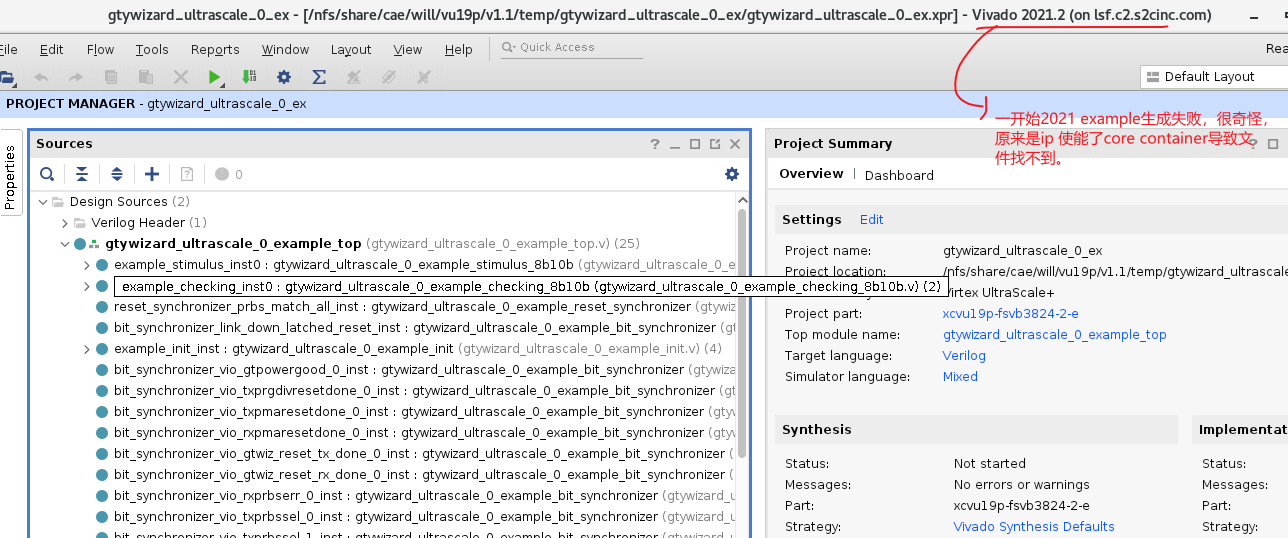The height and width of the screenshot is (538, 1288).
Task: Click the Redo arrow in toolbar
Action: [x=76, y=77]
